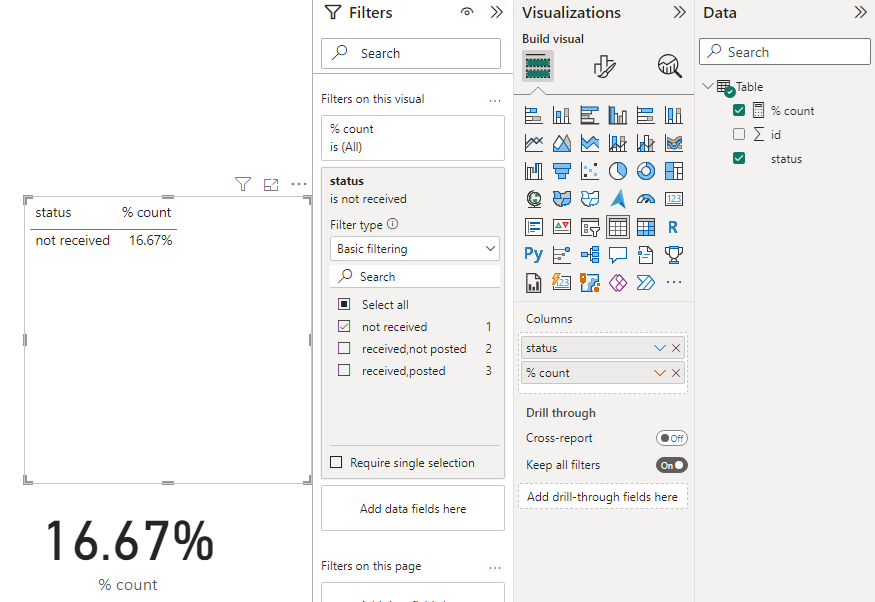Viewport: 875px width, 602px height.
Task: Turn on Cross-report drill through toggle
Action: click(672, 439)
